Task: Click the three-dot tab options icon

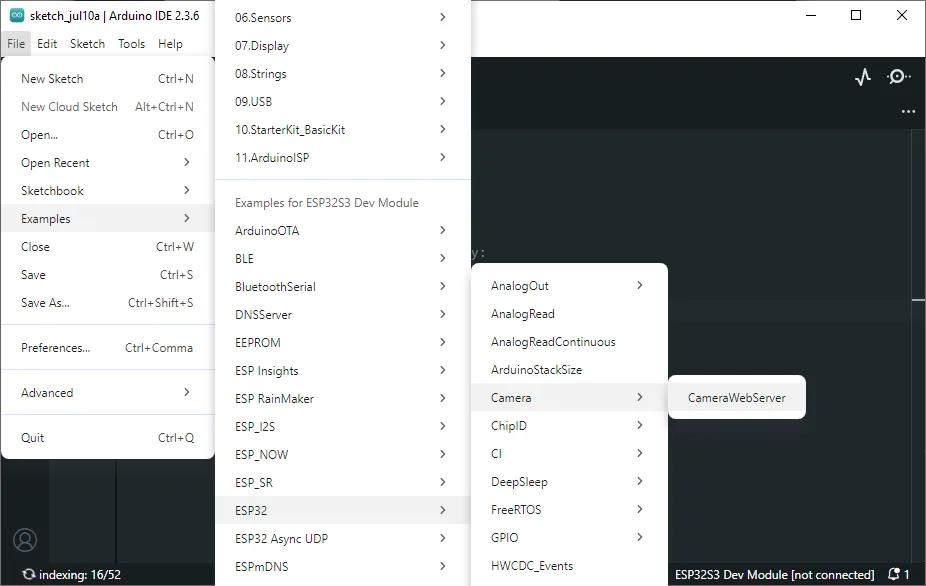Action: [x=908, y=111]
